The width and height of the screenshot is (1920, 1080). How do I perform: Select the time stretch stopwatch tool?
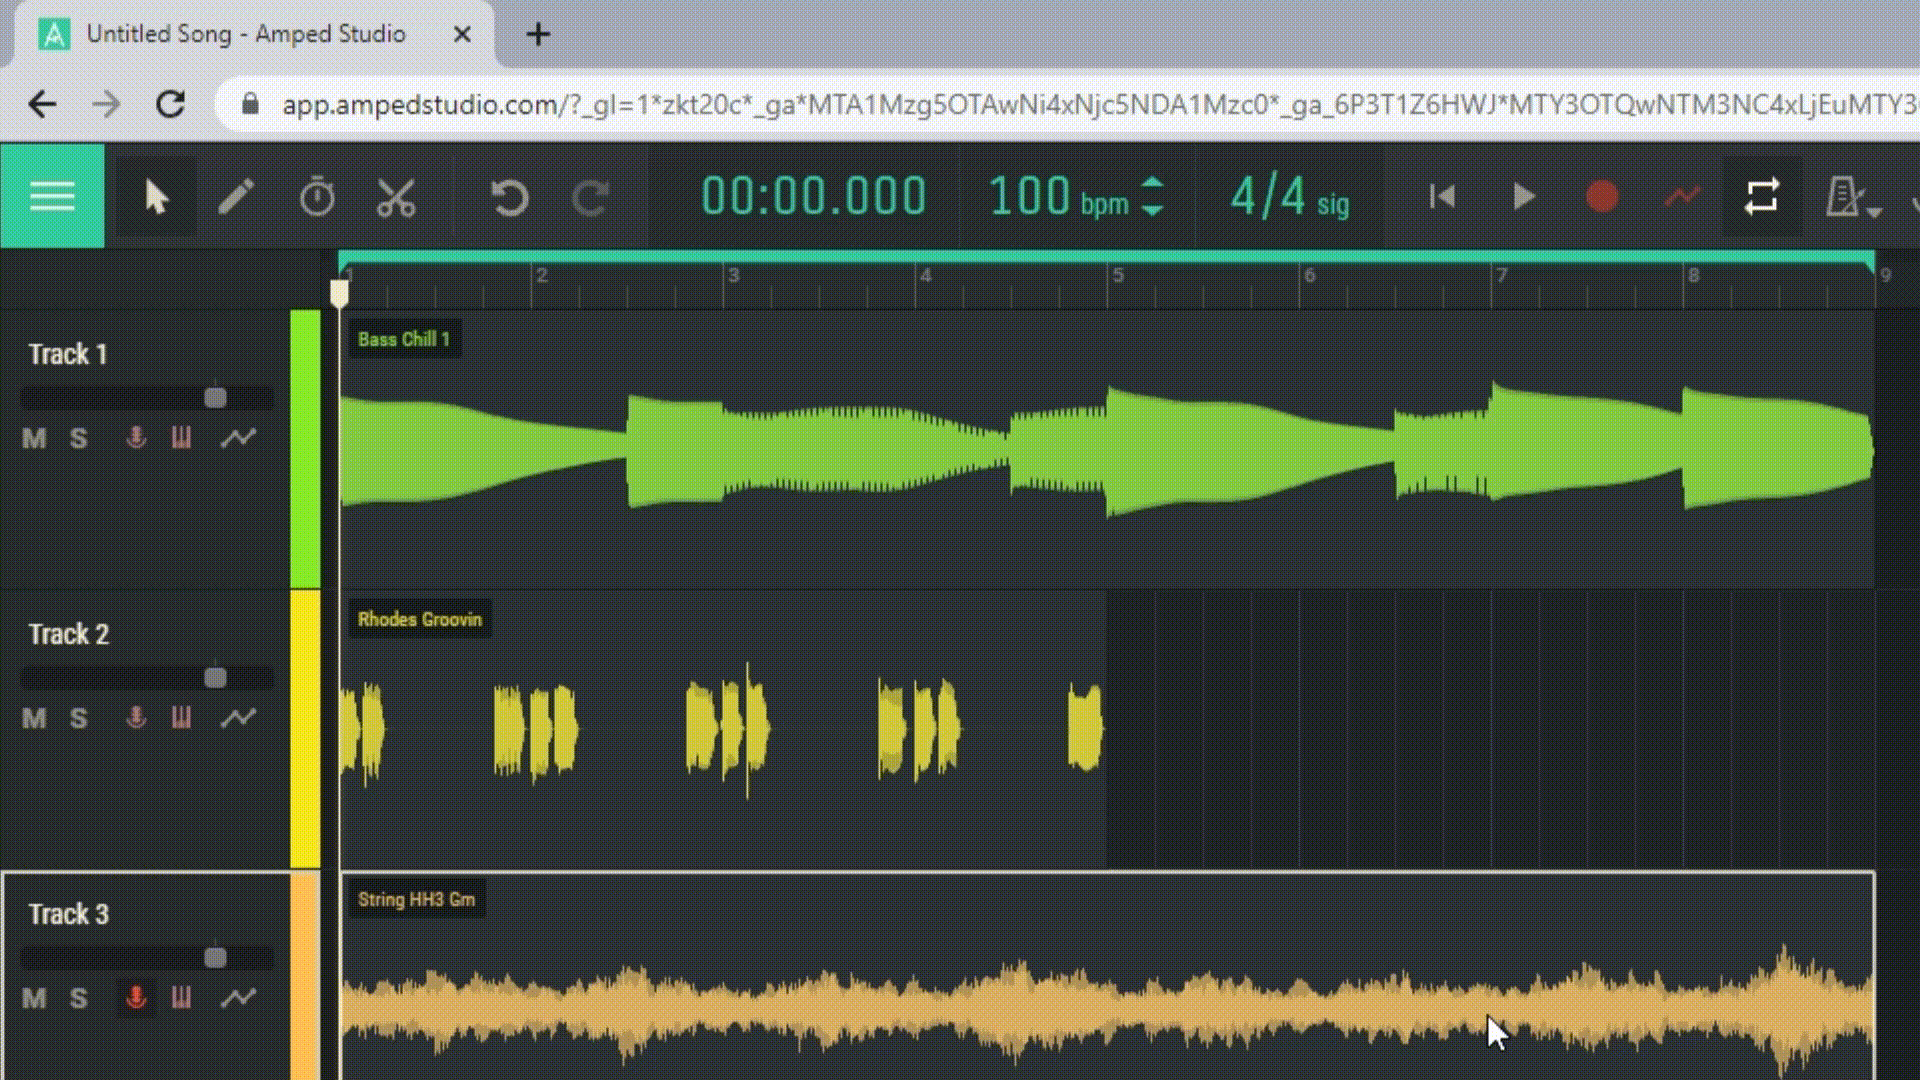[317, 197]
